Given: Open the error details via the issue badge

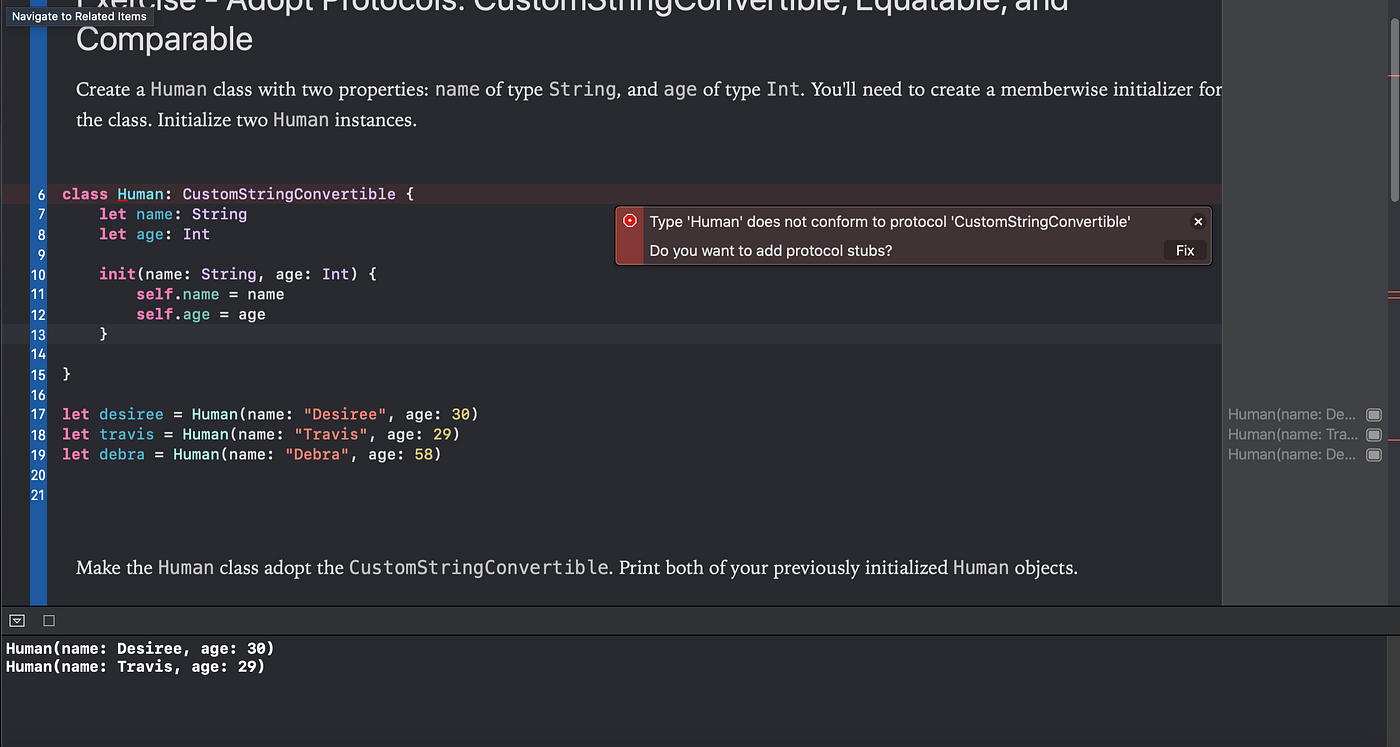Looking at the screenshot, I should (630, 220).
